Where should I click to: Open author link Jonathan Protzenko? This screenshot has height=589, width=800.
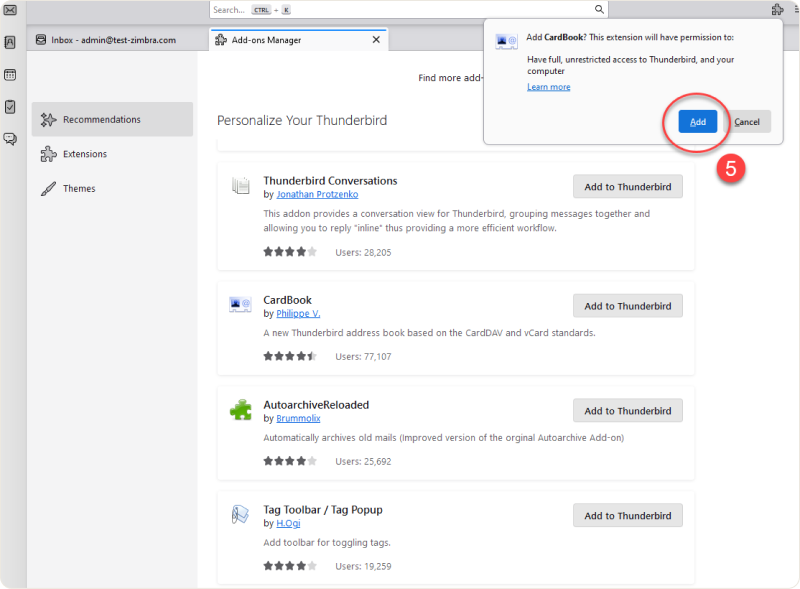click(317, 194)
